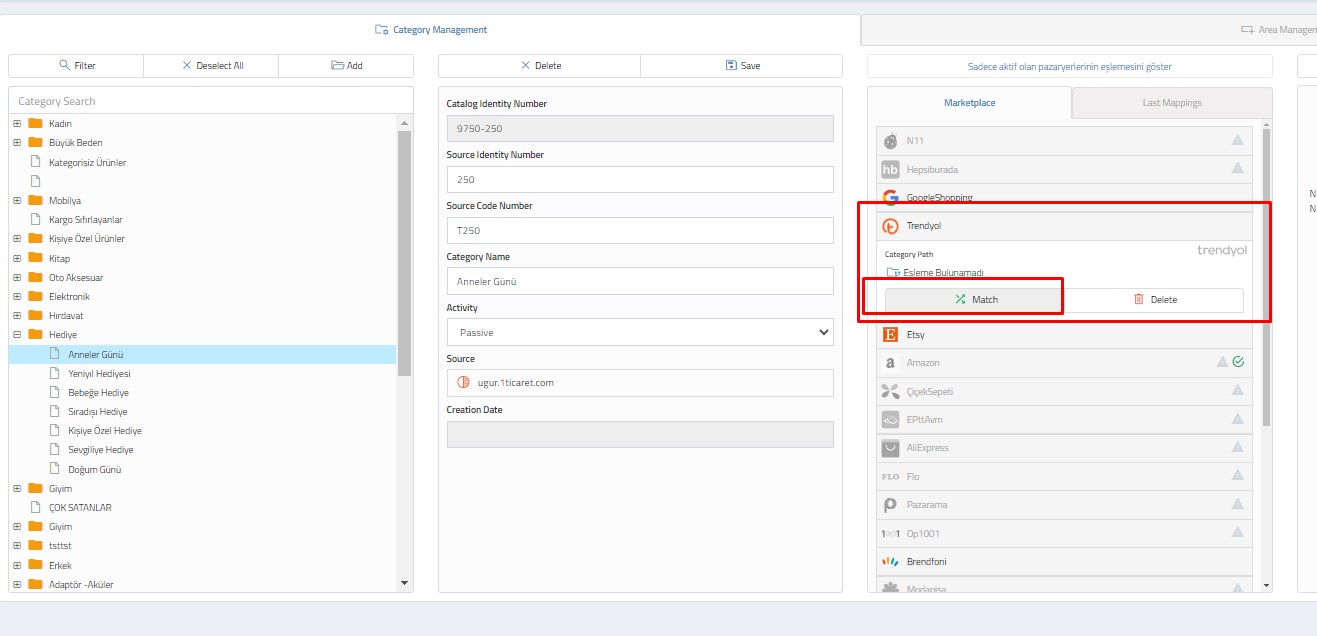Image resolution: width=1317 pixels, height=636 pixels.
Task: Click the warning triangle beside N11
Action: click(1237, 140)
